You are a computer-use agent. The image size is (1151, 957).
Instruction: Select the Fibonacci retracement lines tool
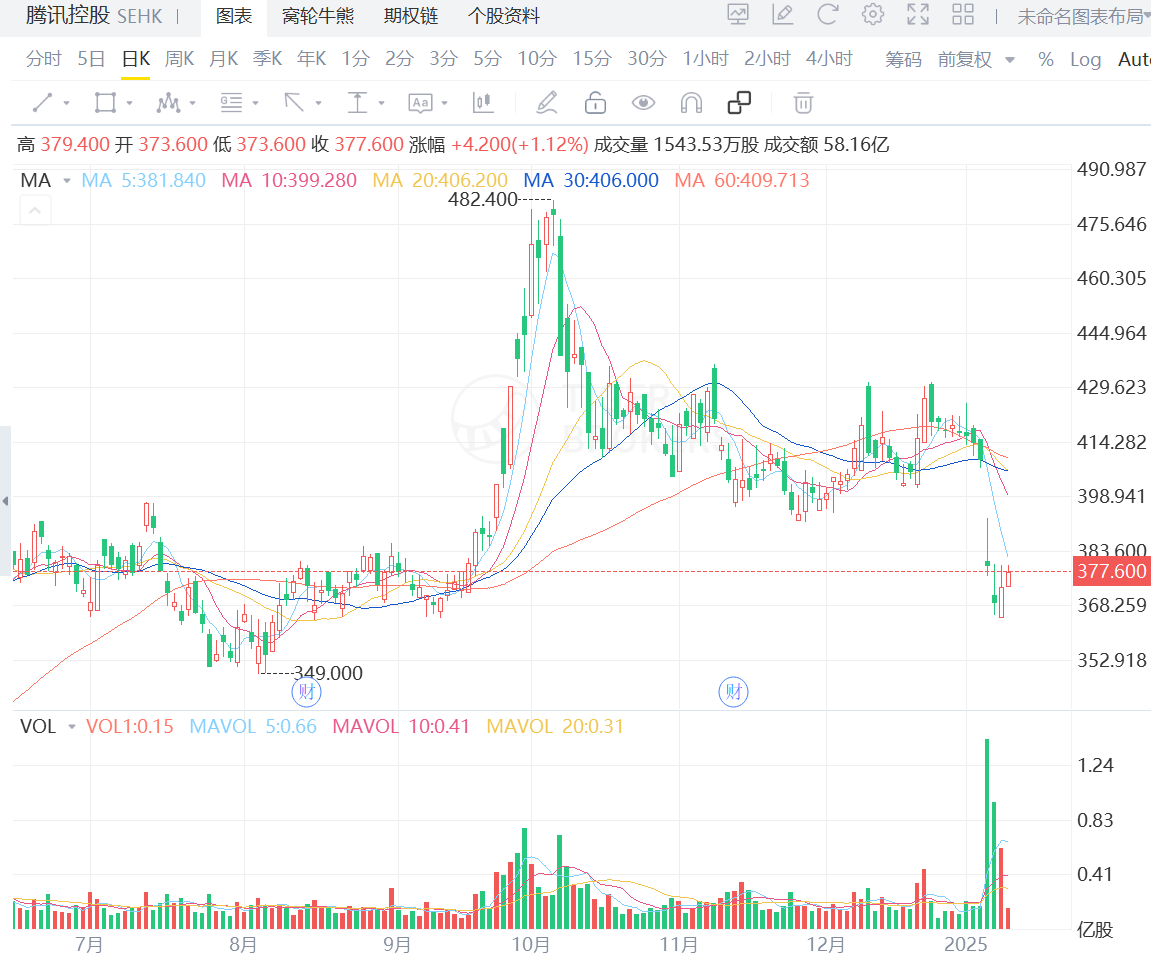pyautogui.click(x=231, y=103)
